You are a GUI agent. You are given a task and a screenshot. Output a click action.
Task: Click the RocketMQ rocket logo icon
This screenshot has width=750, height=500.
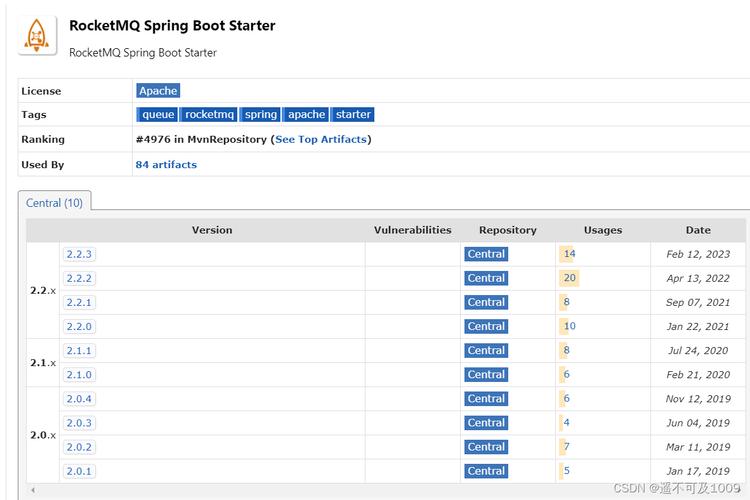(x=38, y=36)
